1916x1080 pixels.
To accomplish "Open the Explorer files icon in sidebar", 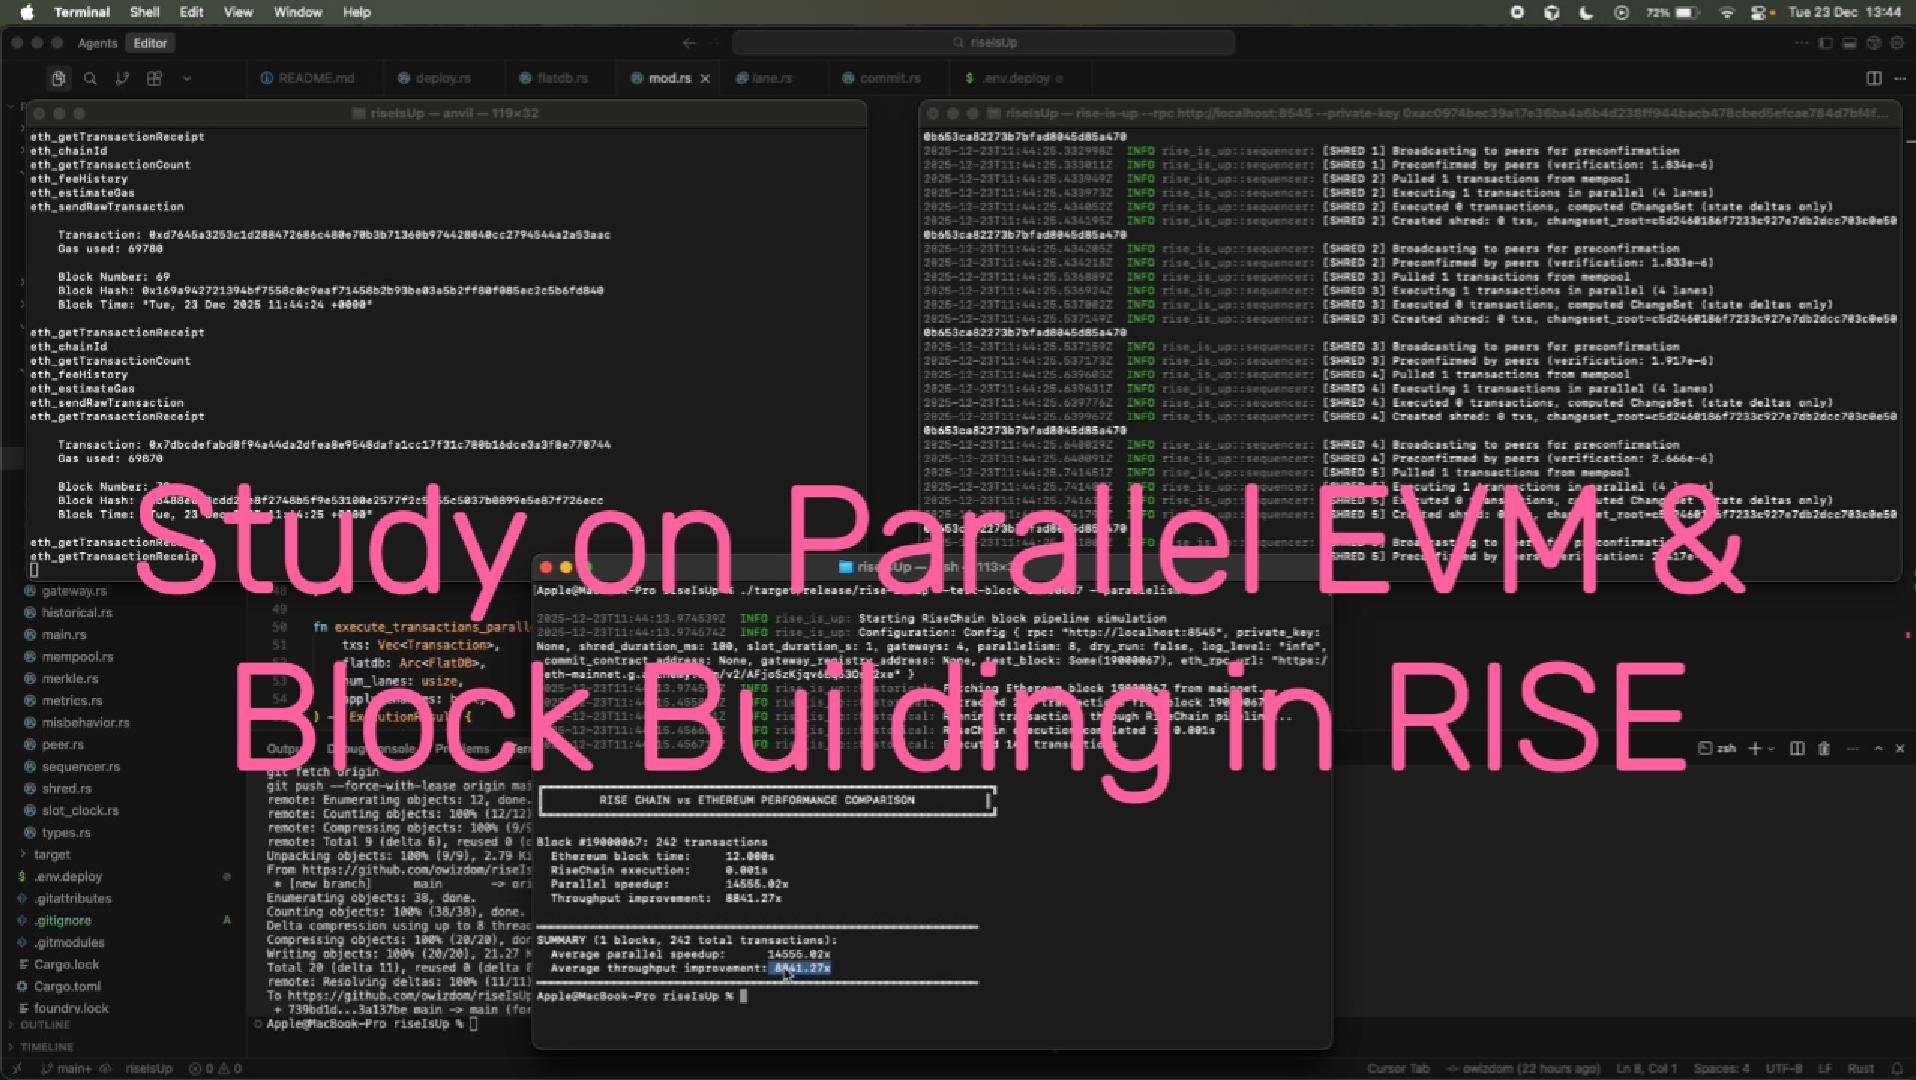I will click(59, 78).
